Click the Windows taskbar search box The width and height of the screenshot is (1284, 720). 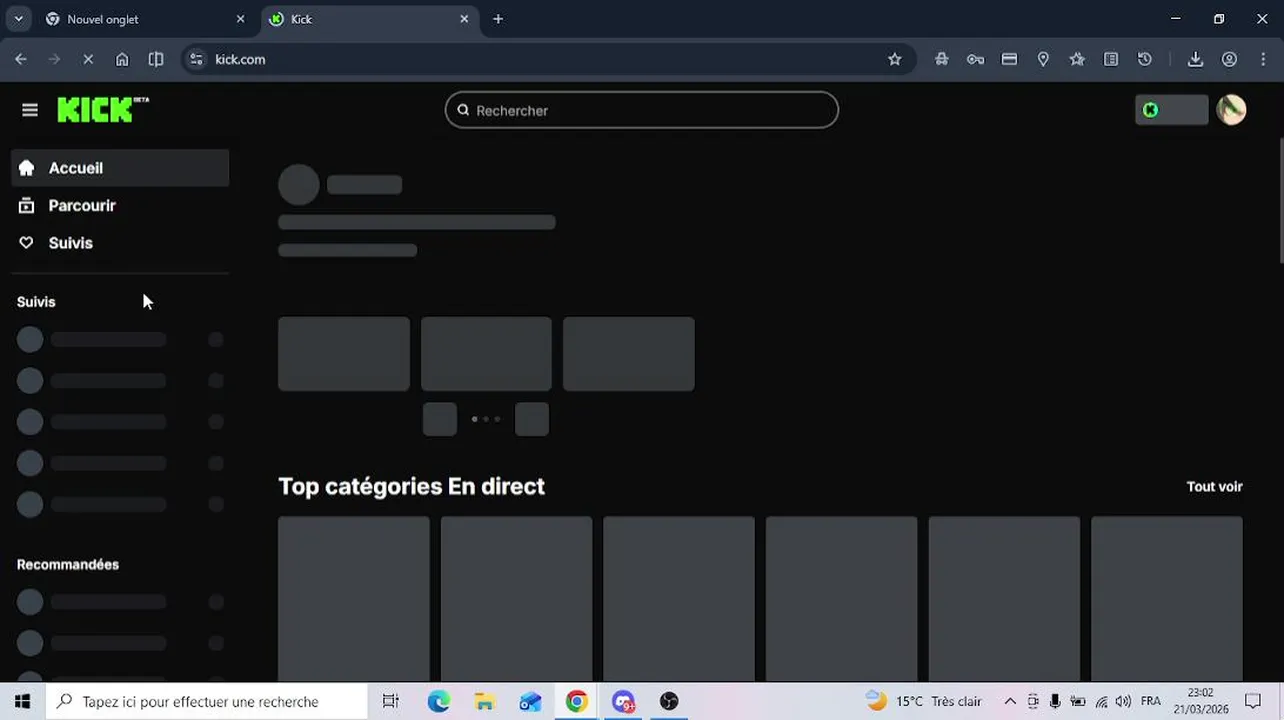207,701
